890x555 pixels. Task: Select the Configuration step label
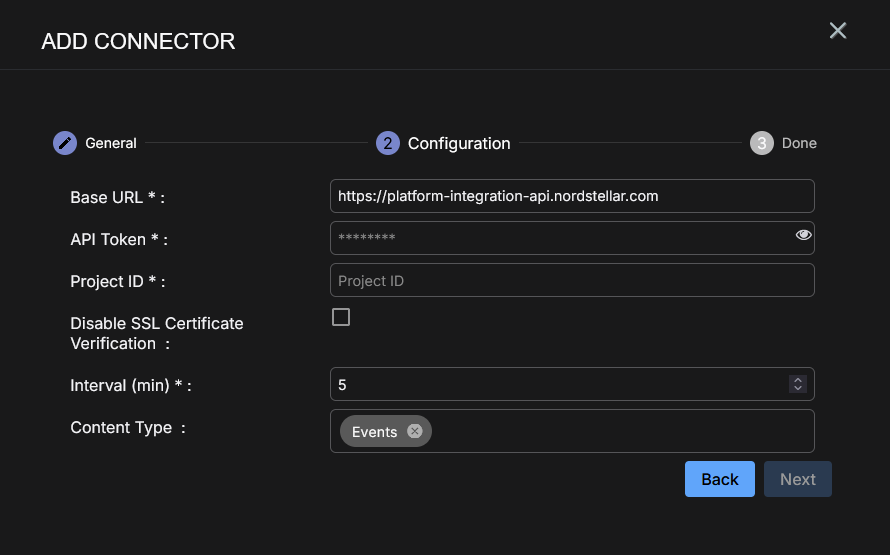459,143
